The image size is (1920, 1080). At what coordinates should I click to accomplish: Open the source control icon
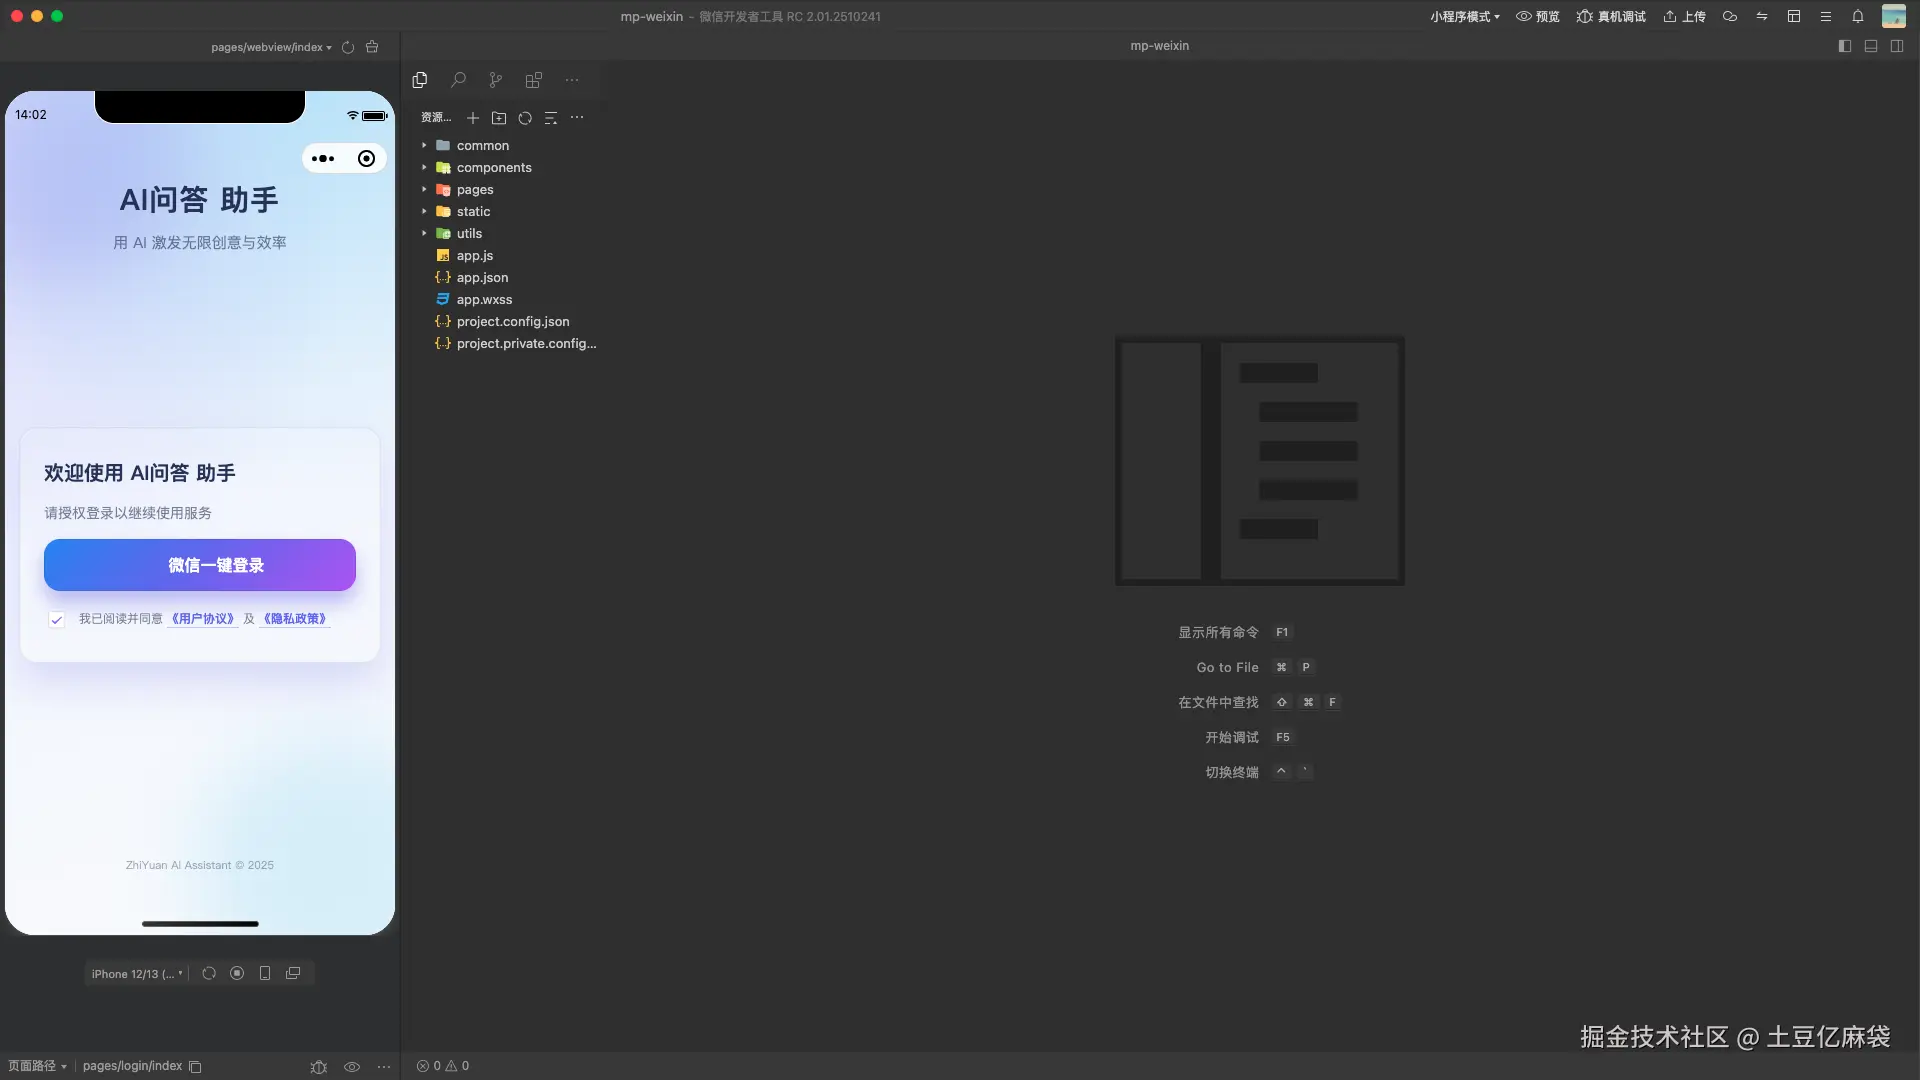click(496, 80)
